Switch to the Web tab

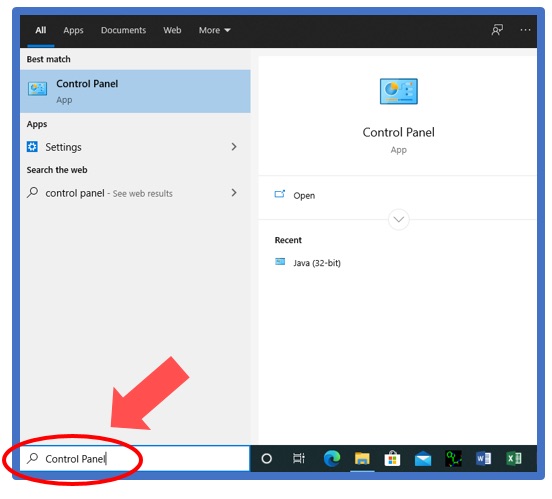coord(172,30)
